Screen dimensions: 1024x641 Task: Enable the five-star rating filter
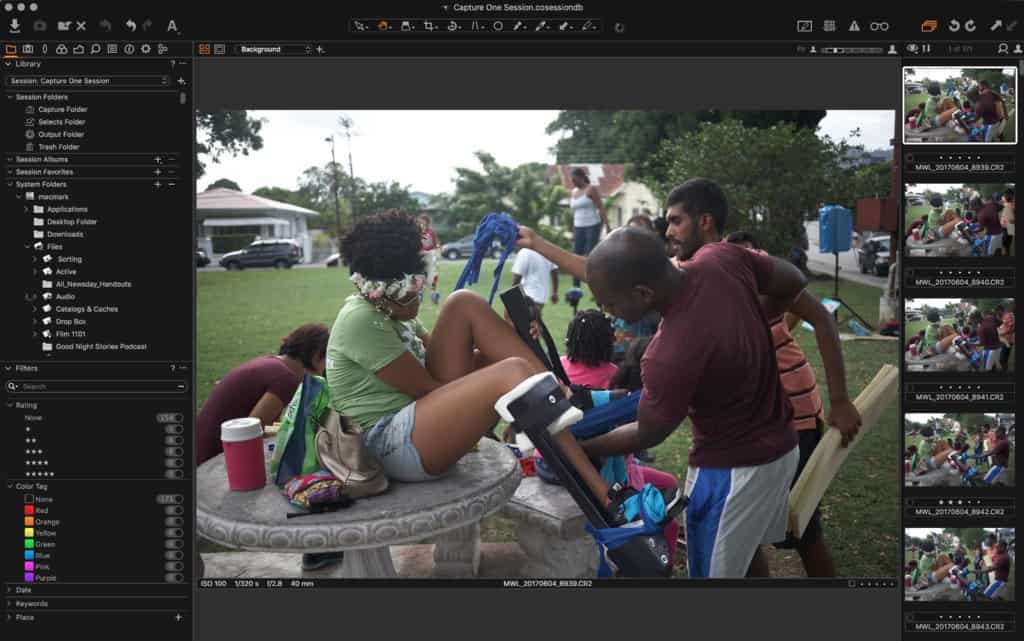click(x=174, y=473)
